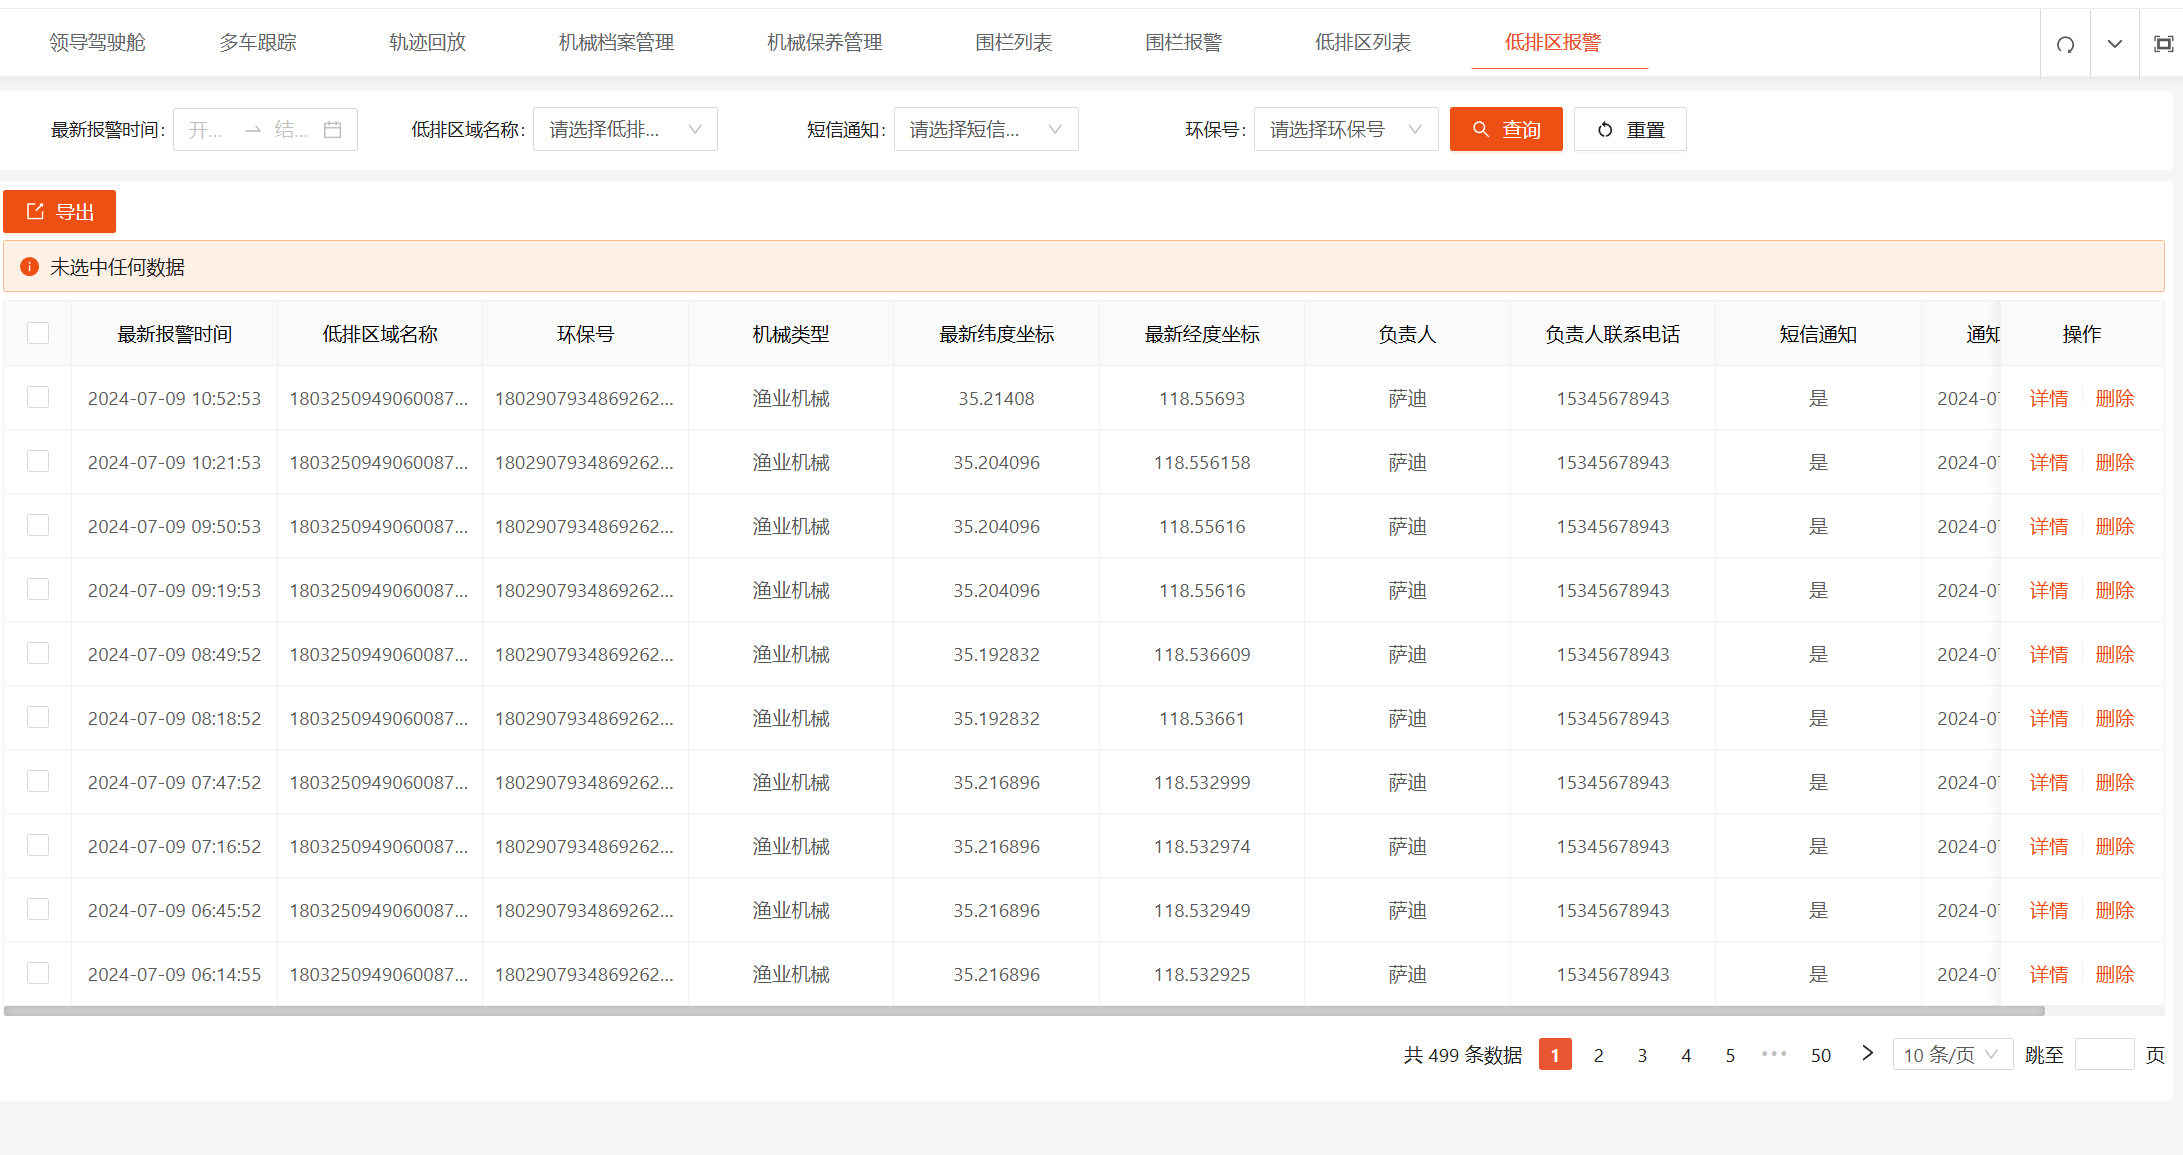Click the longitude cell 118.556158
The height and width of the screenshot is (1155, 2183).
click(x=1202, y=462)
